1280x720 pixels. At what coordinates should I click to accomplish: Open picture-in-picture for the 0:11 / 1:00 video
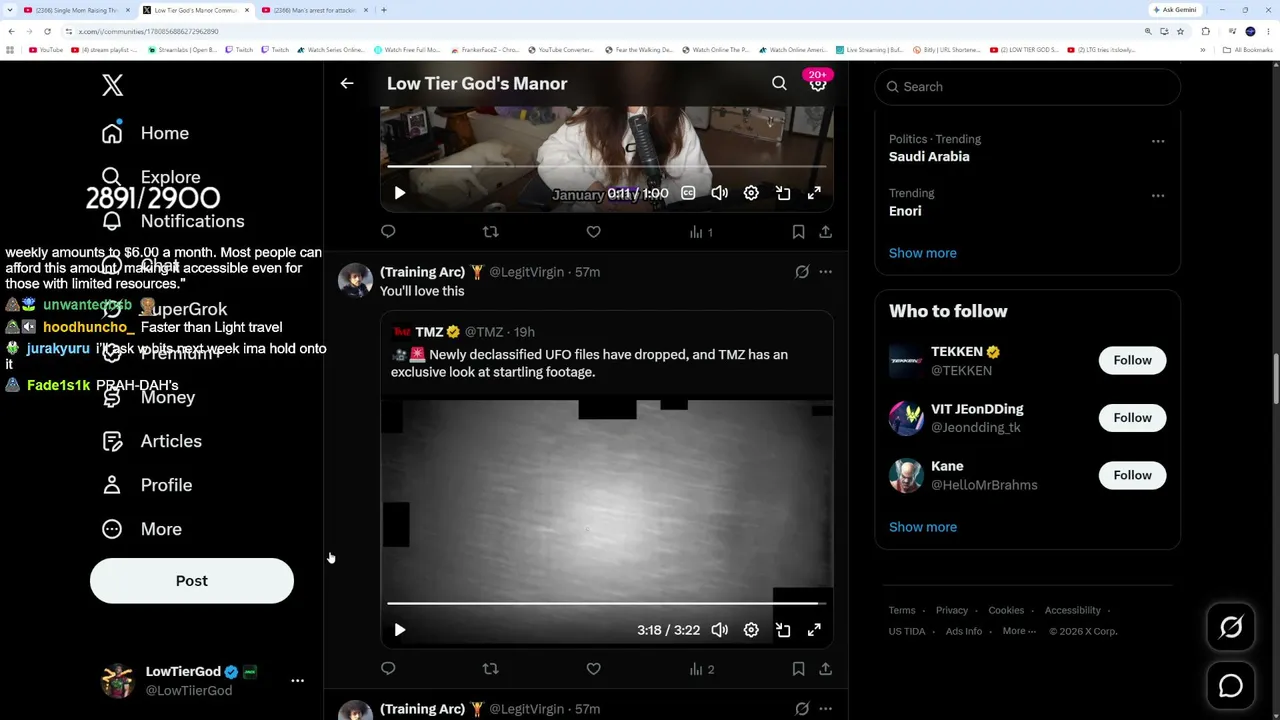pyautogui.click(x=783, y=193)
